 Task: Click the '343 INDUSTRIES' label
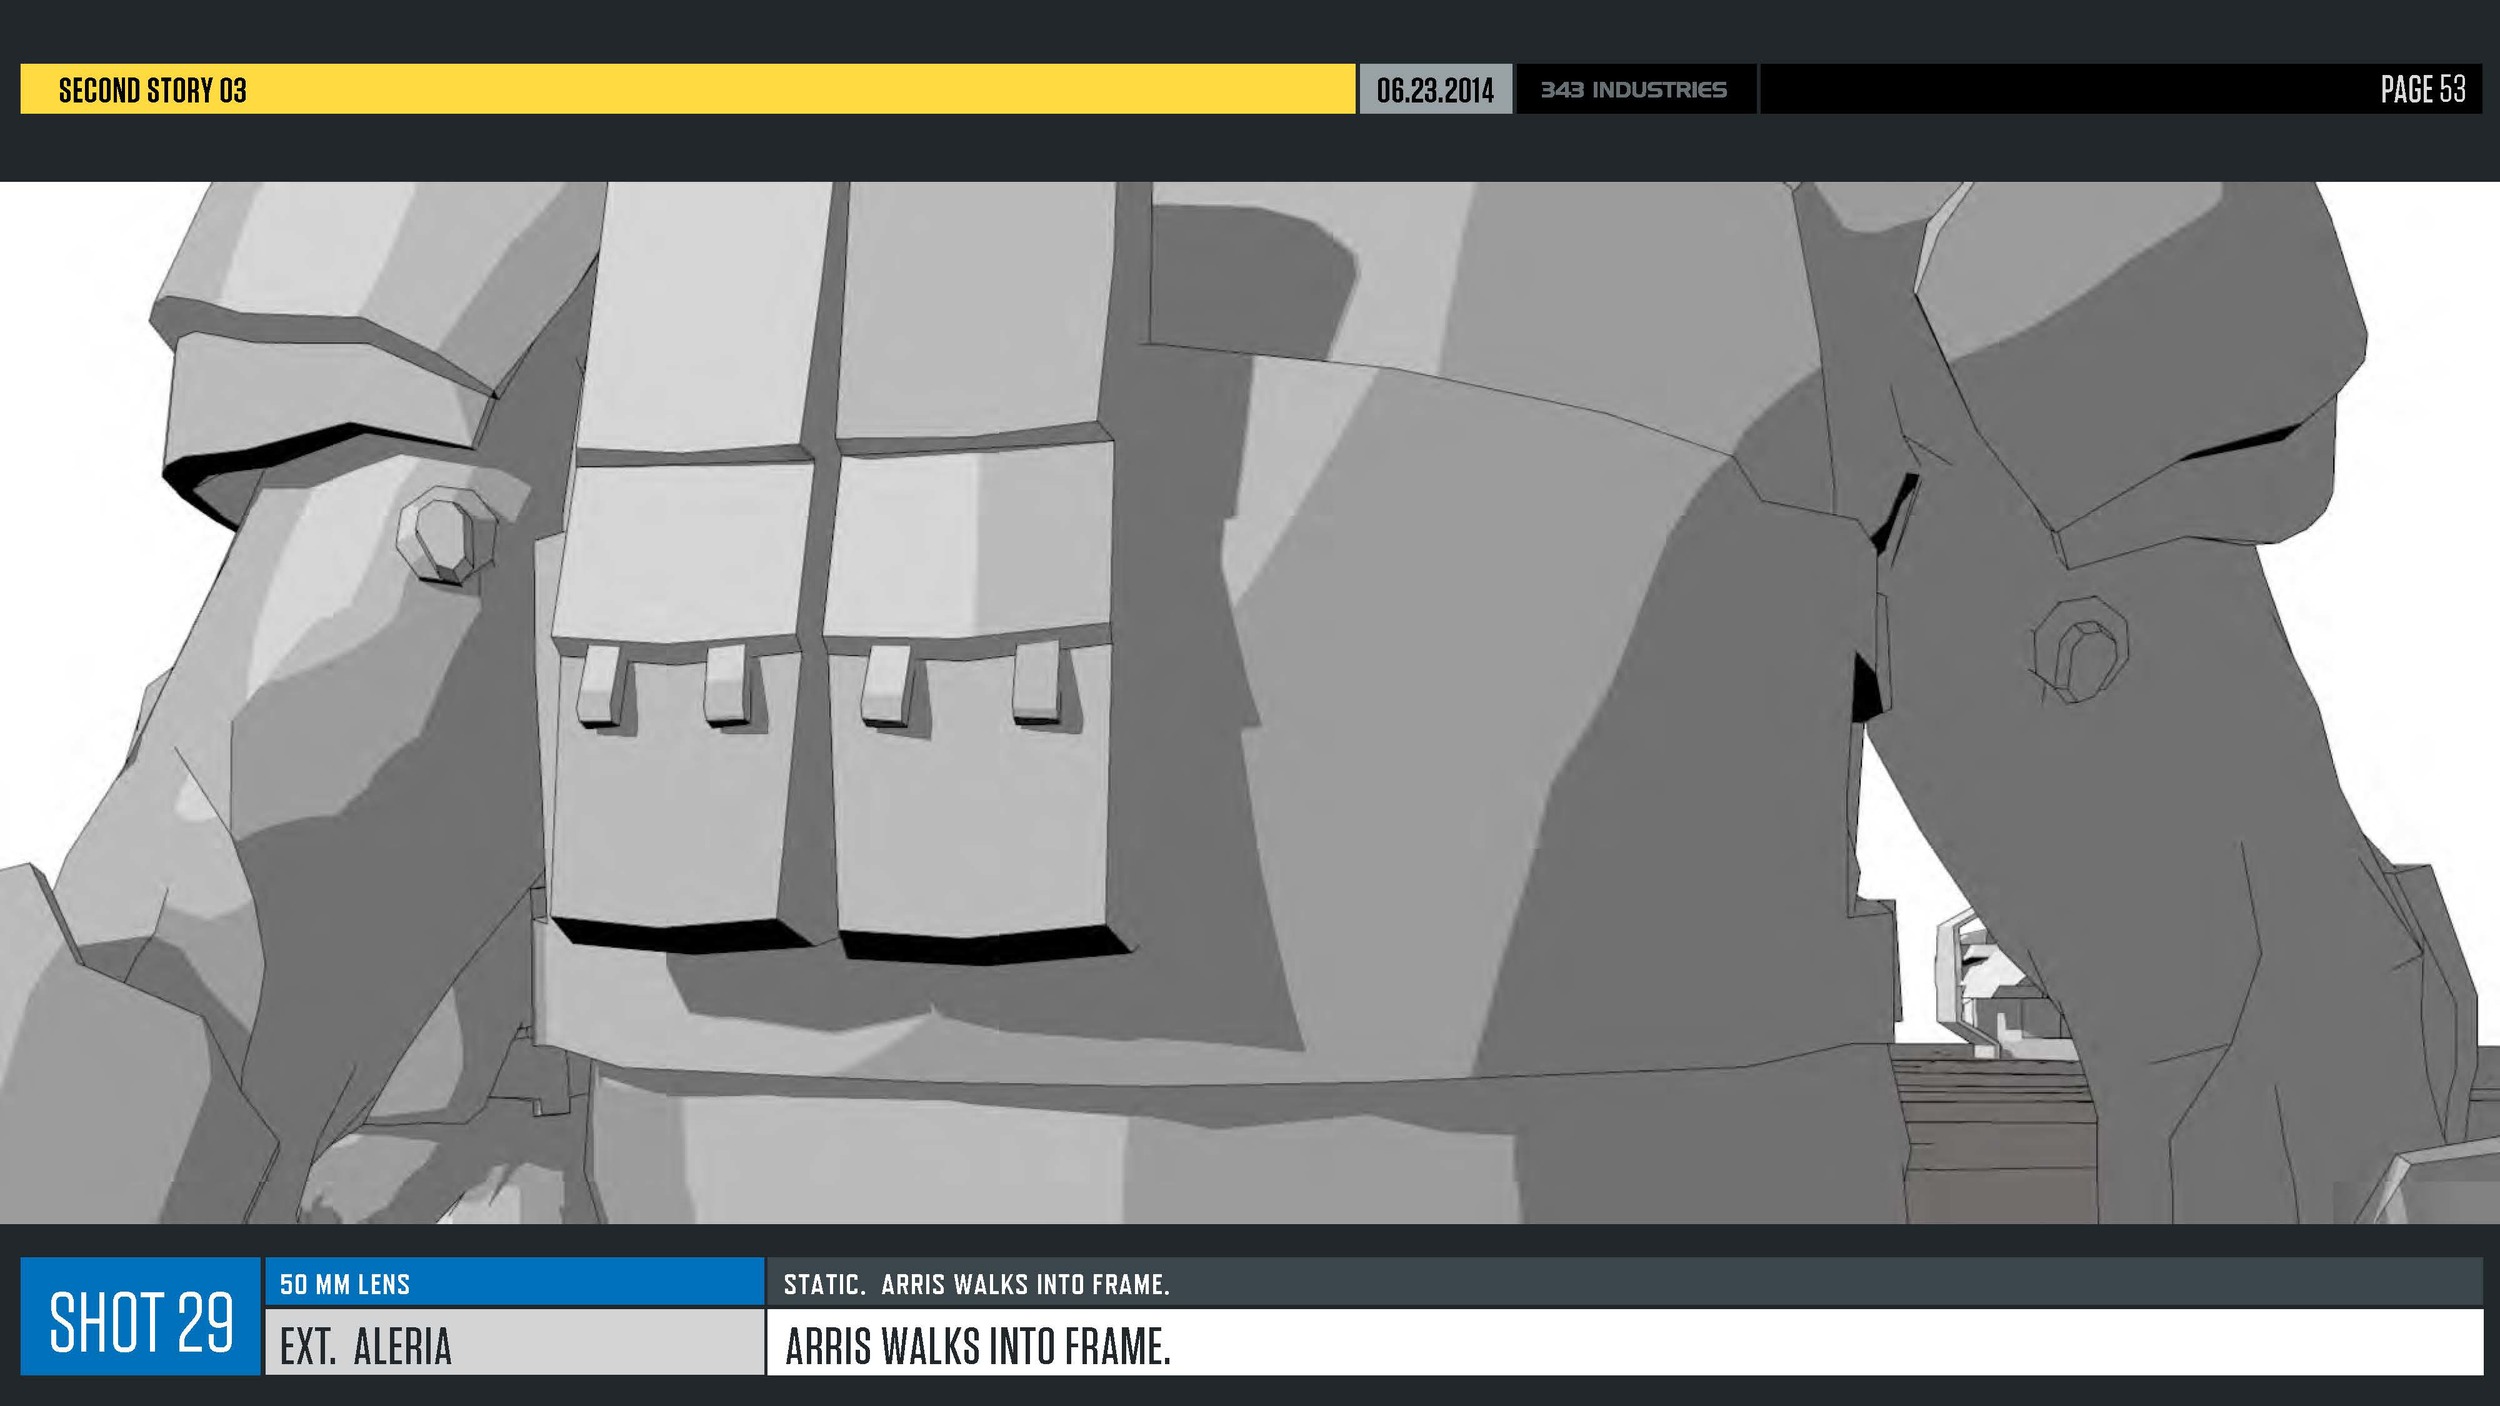[1633, 90]
